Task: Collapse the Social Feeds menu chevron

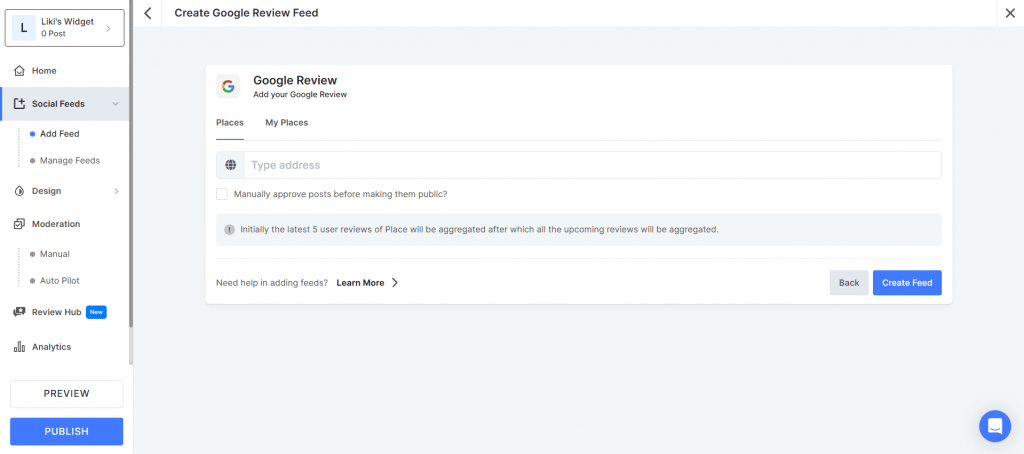Action: (x=116, y=104)
